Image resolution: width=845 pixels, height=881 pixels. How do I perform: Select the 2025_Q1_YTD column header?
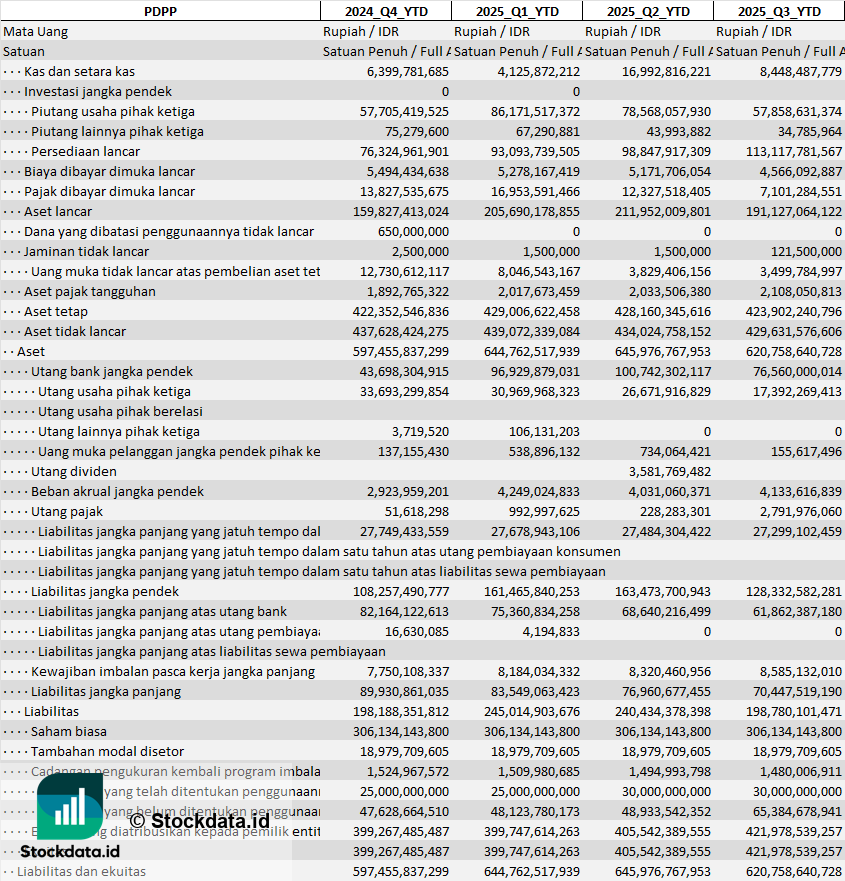[x=516, y=11]
